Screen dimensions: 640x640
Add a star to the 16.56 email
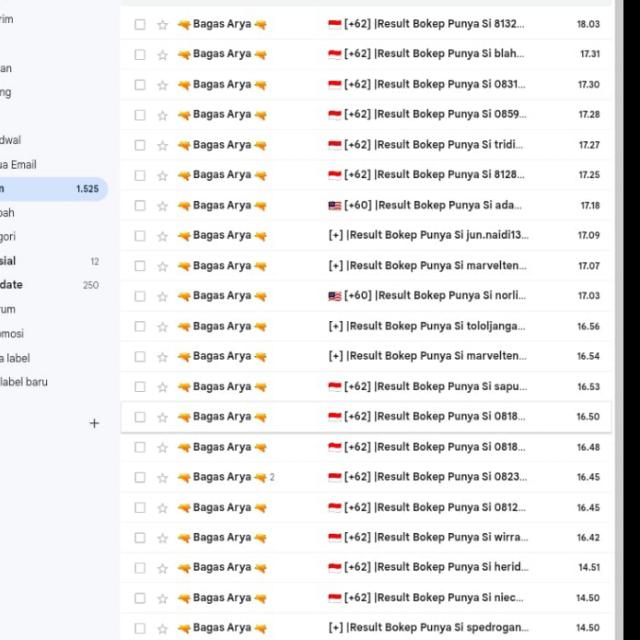pos(163,327)
